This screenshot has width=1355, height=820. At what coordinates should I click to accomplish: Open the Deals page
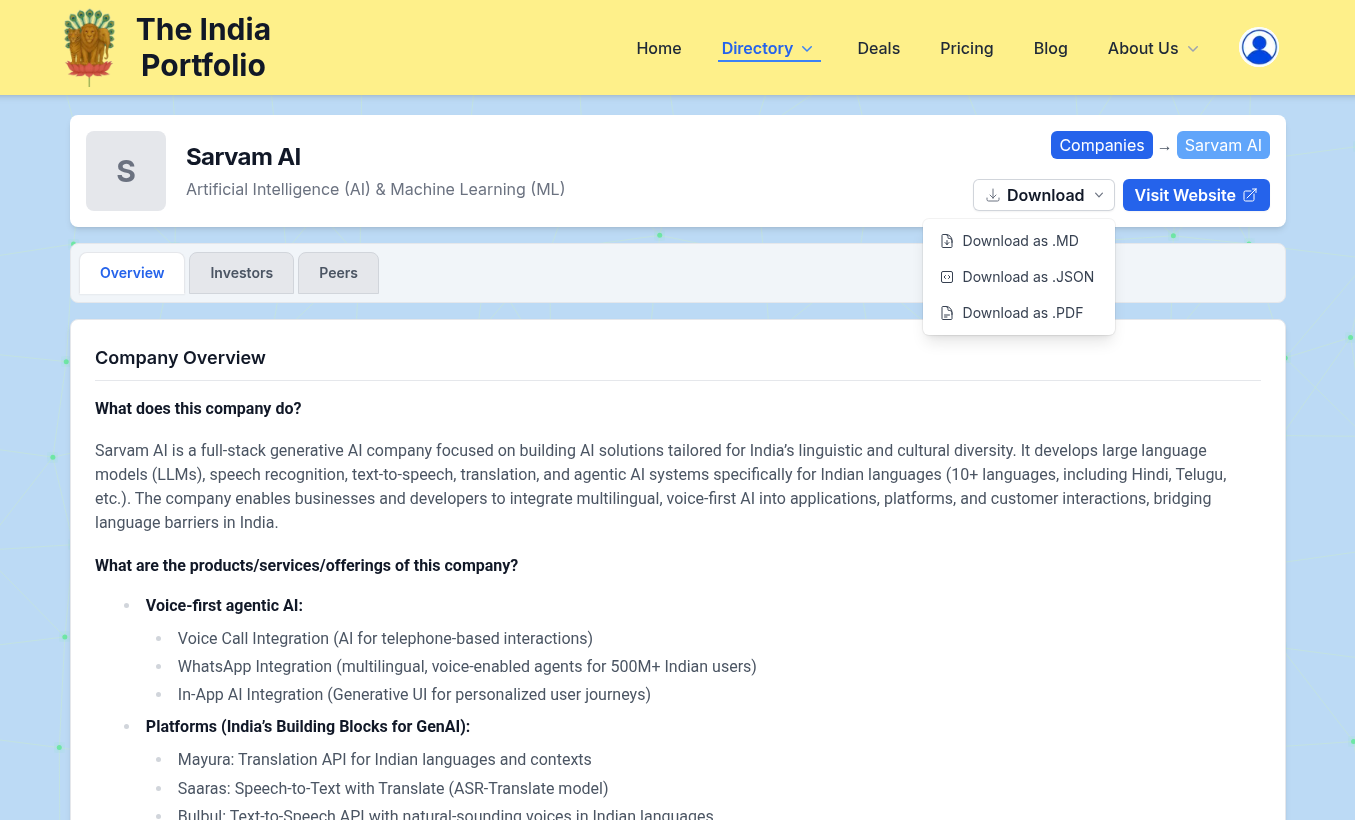(x=879, y=48)
